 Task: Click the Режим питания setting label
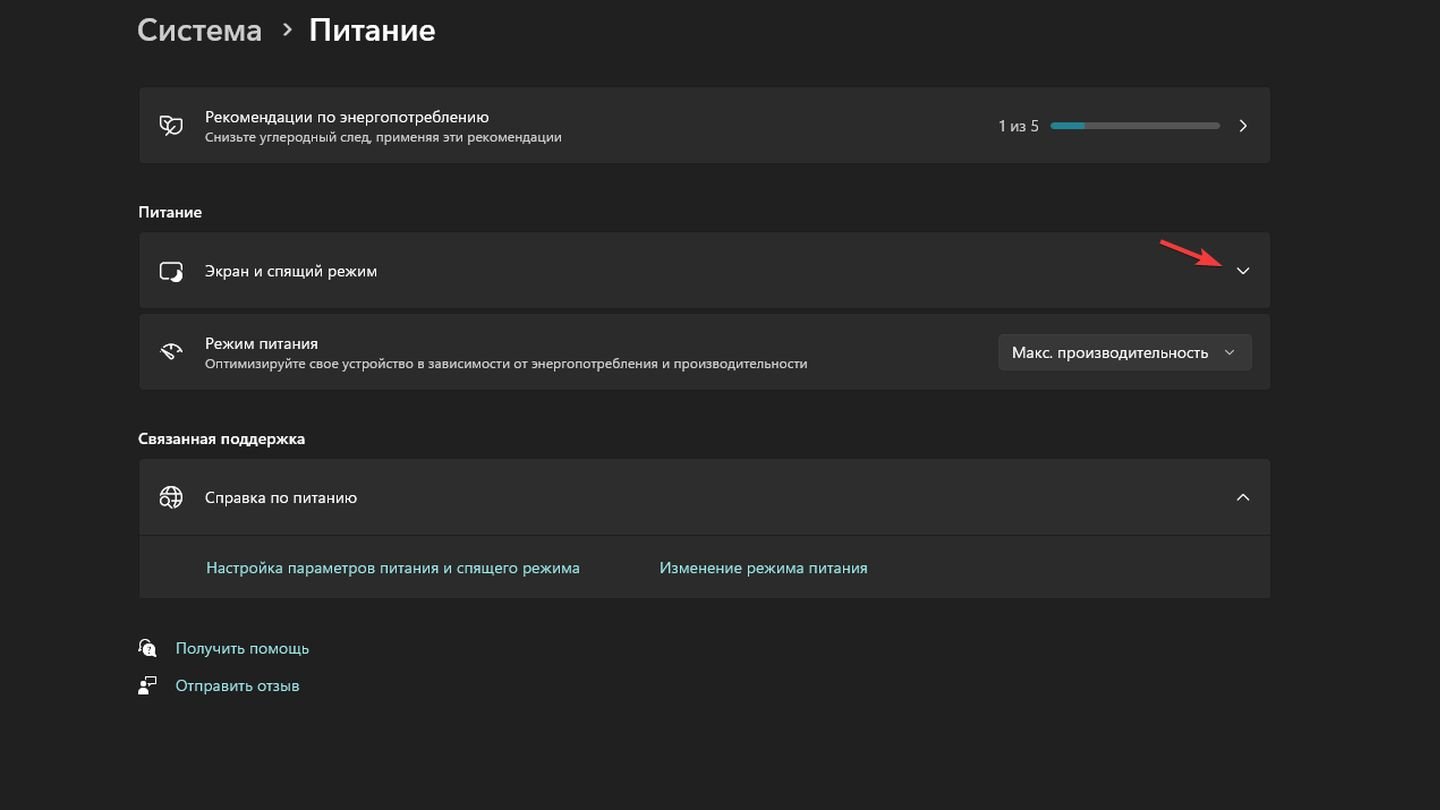point(261,343)
